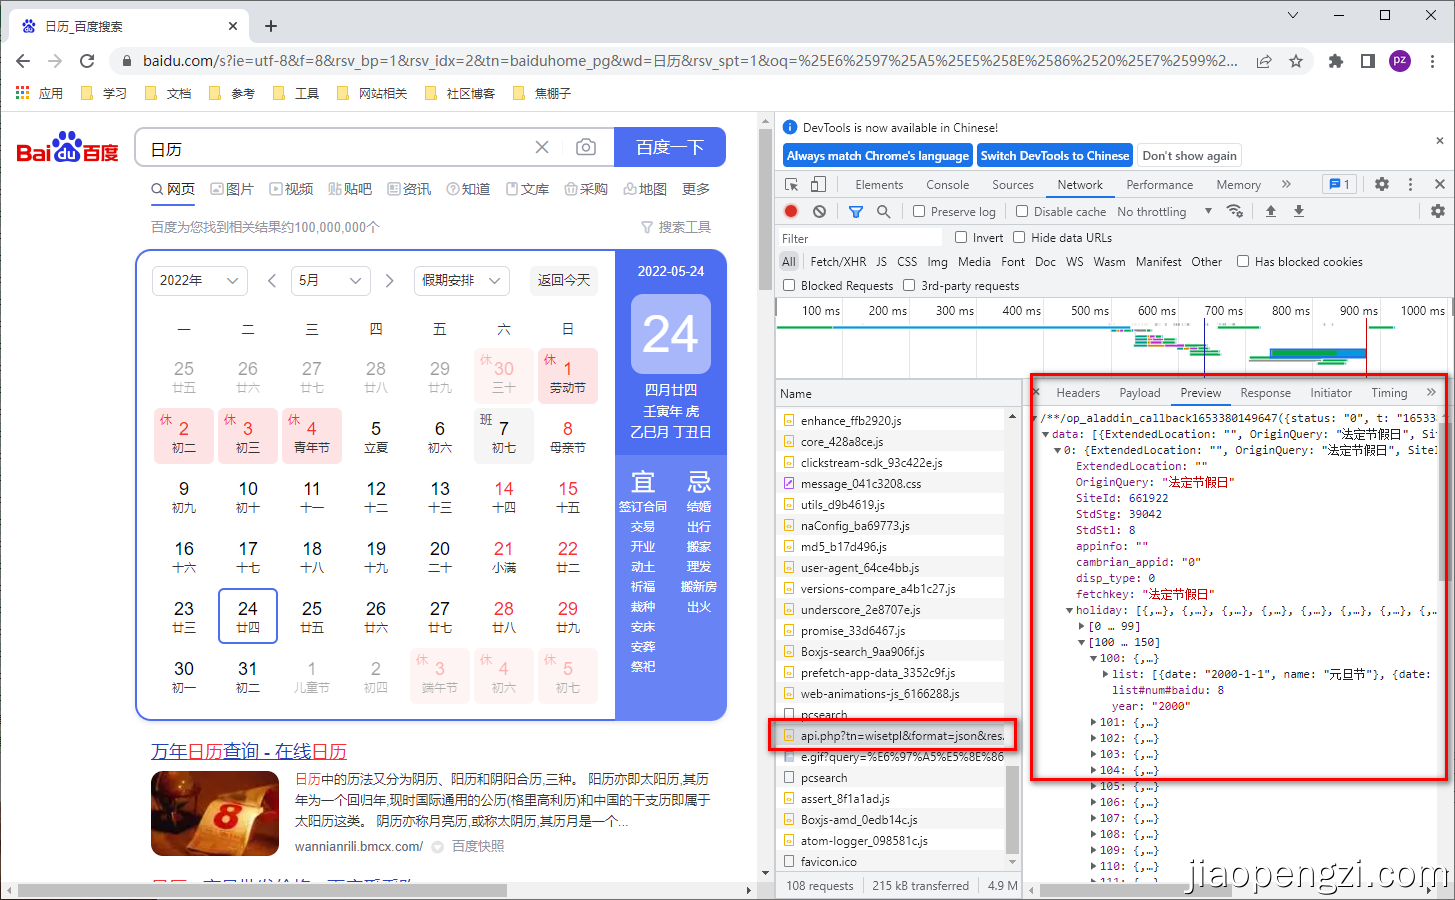This screenshot has width=1455, height=900.
Task: Open Chrome main menu three dots
Action: pos(1433,61)
